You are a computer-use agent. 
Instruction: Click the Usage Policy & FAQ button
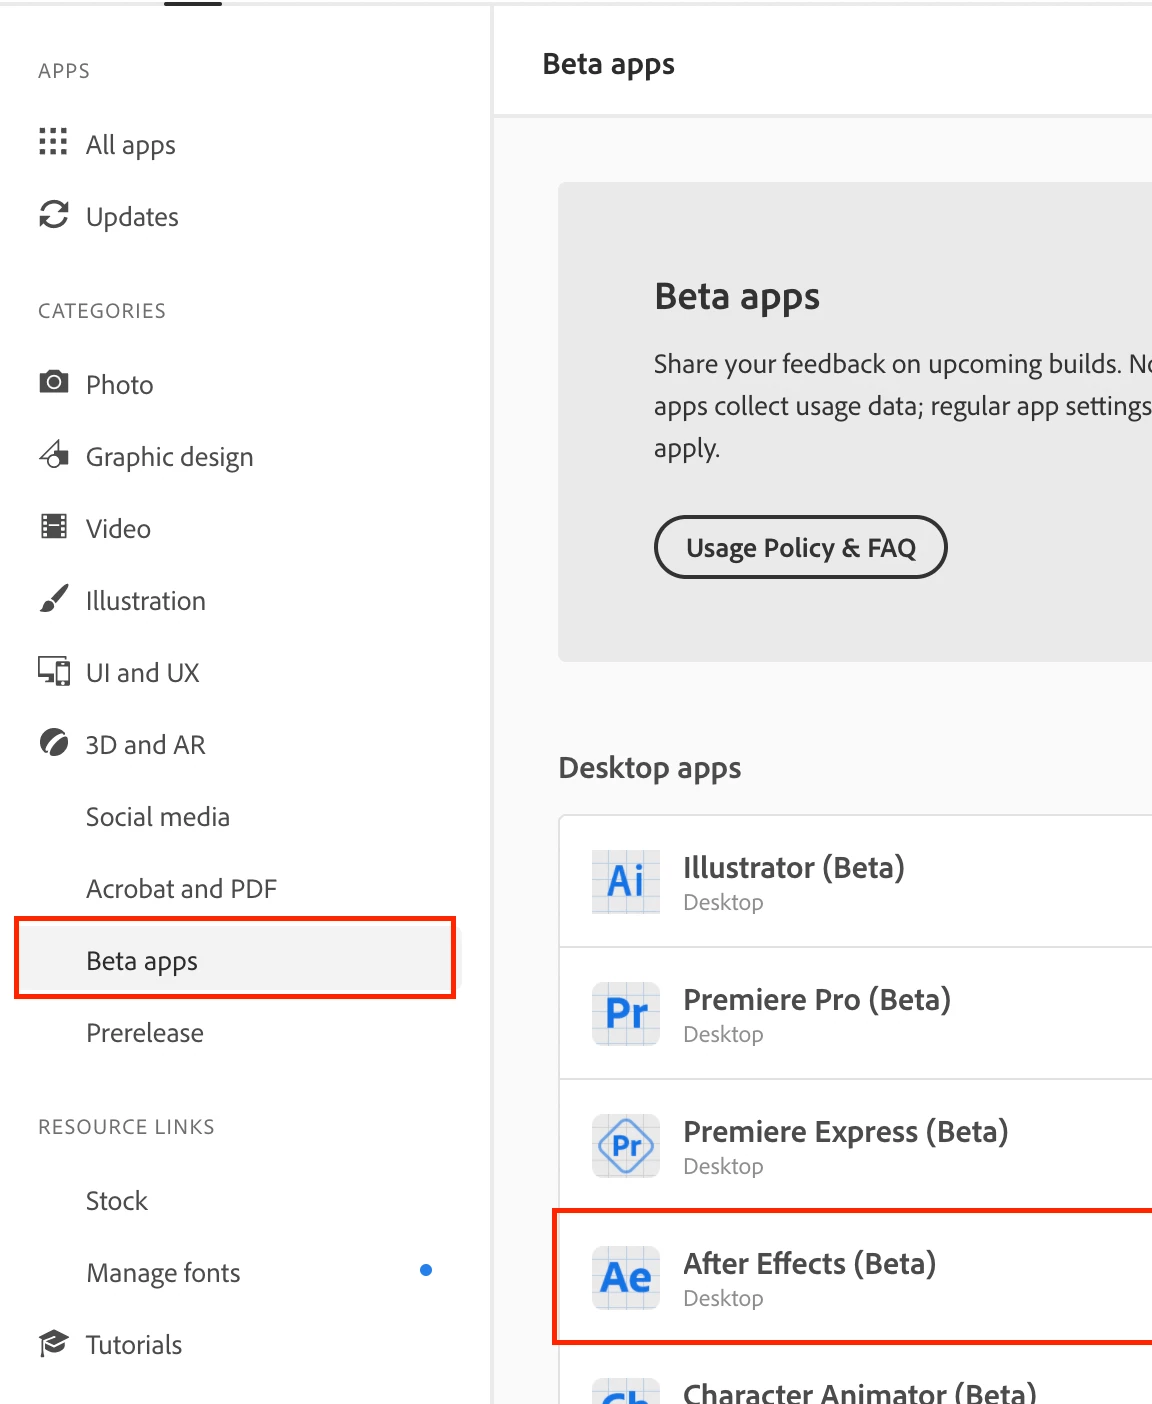pos(801,547)
